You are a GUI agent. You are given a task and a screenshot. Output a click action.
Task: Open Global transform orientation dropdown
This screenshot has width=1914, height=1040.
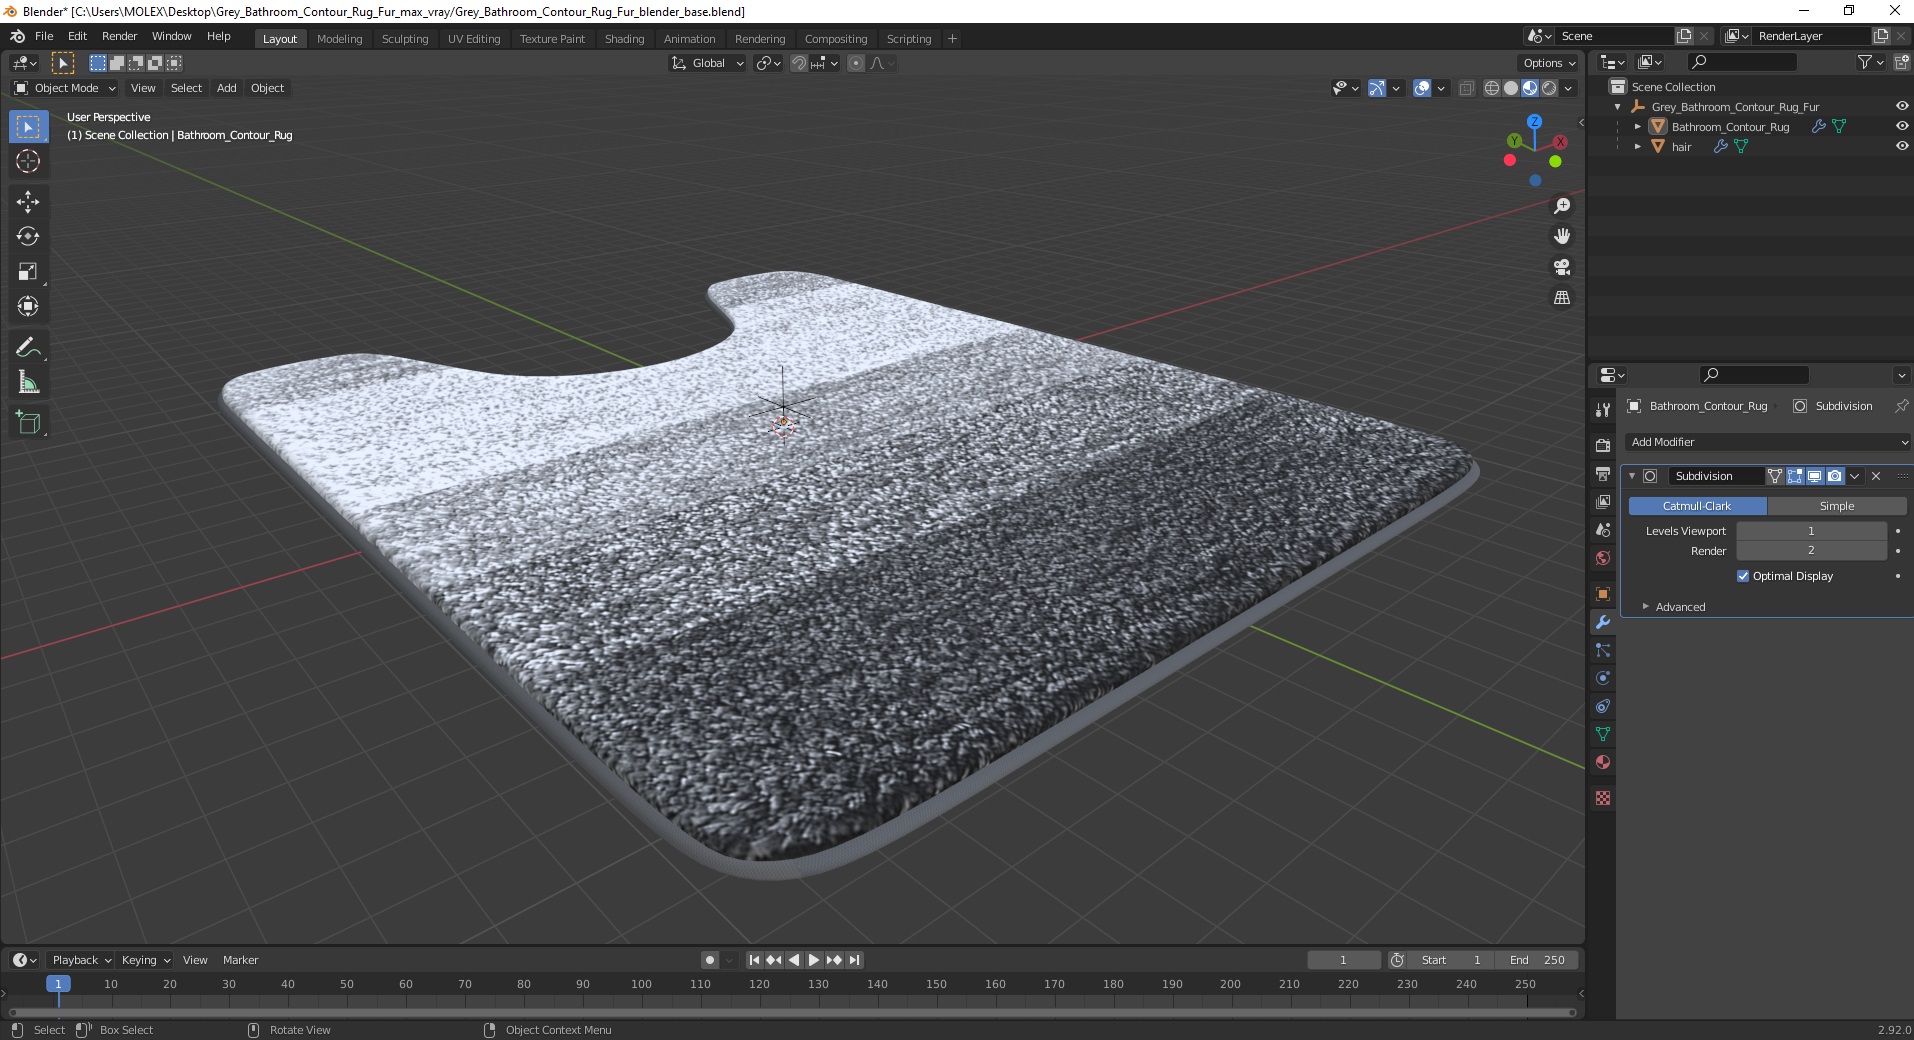pos(707,63)
